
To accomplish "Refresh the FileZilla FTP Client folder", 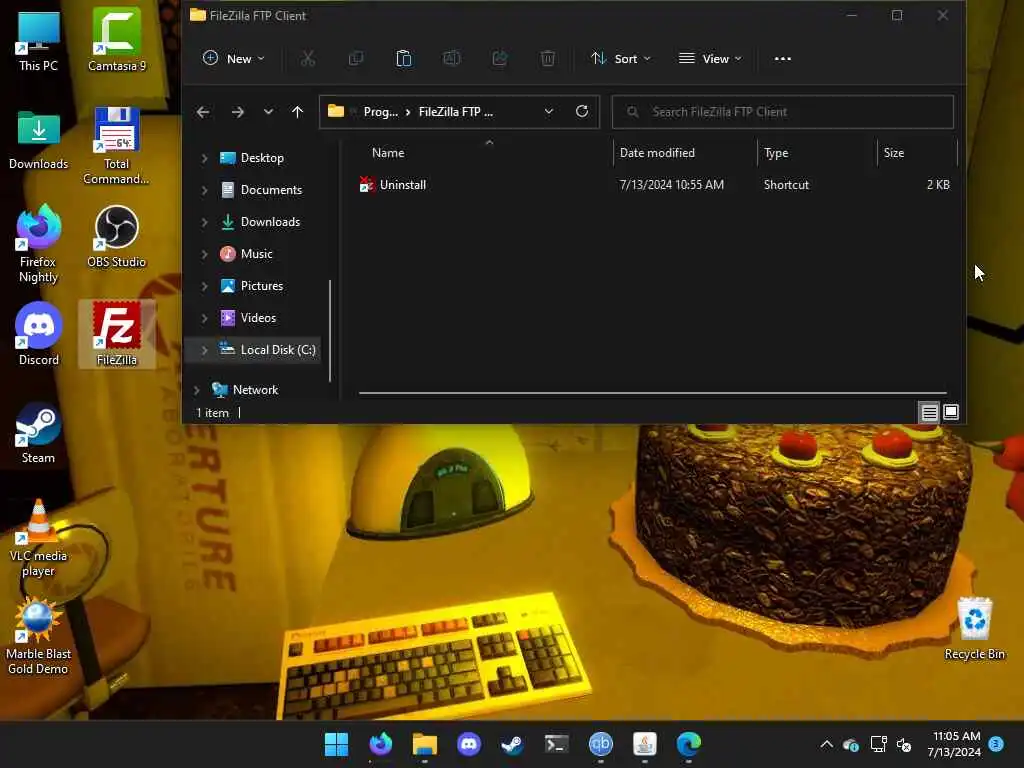I will point(582,112).
